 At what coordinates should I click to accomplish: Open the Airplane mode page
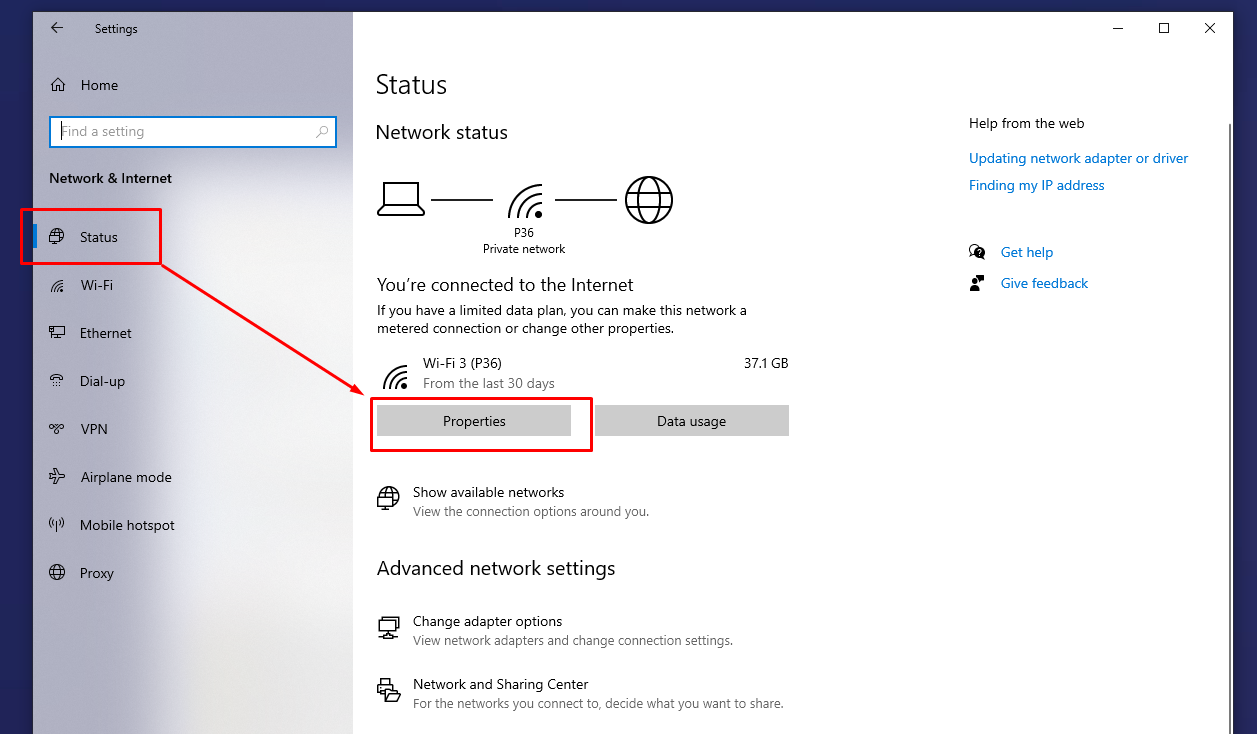125,478
